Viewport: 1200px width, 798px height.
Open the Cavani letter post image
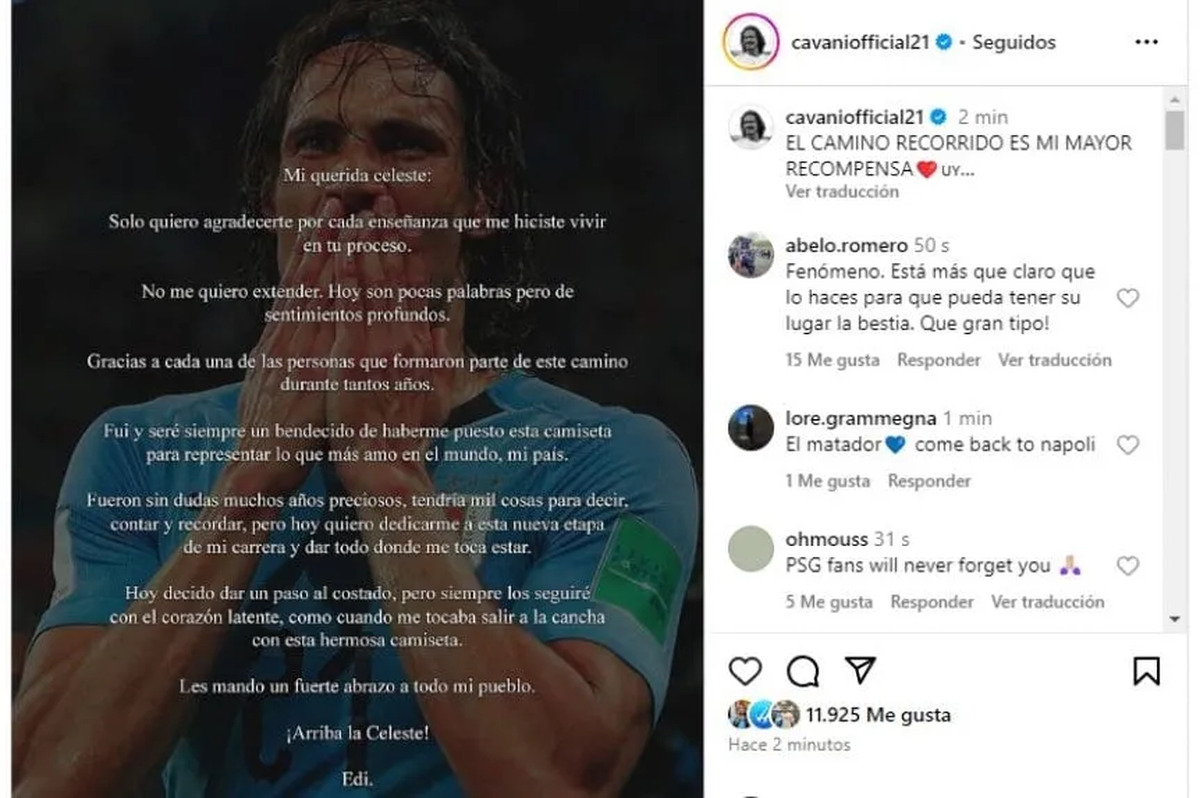[357, 399]
